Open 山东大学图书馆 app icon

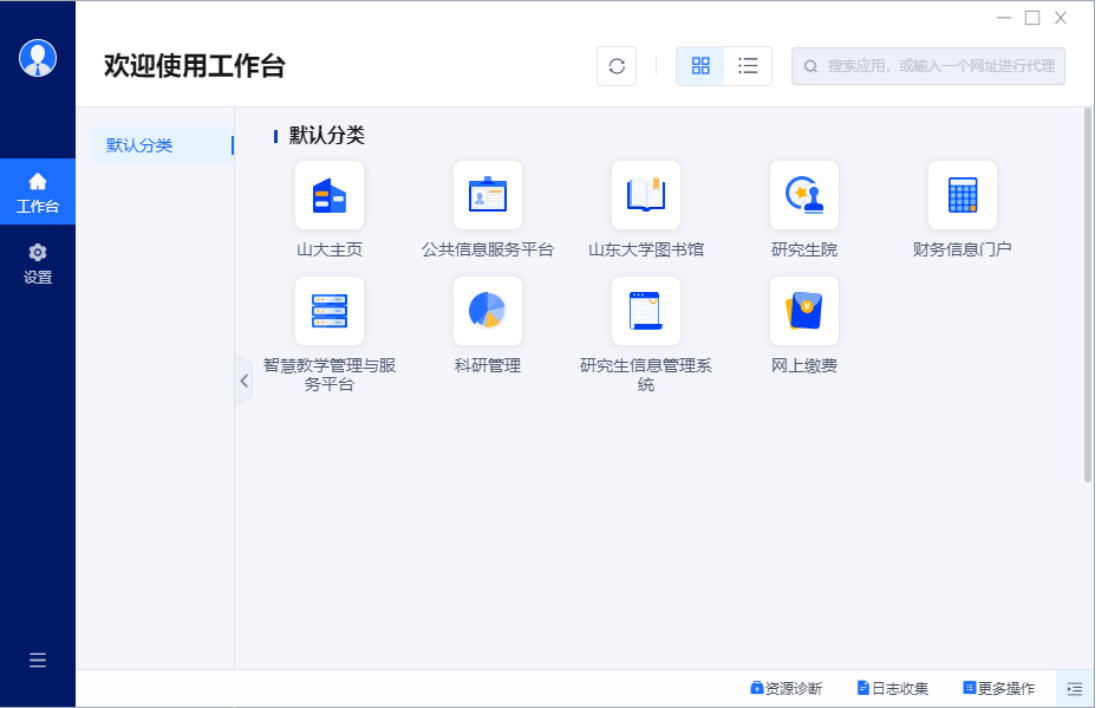(646, 195)
